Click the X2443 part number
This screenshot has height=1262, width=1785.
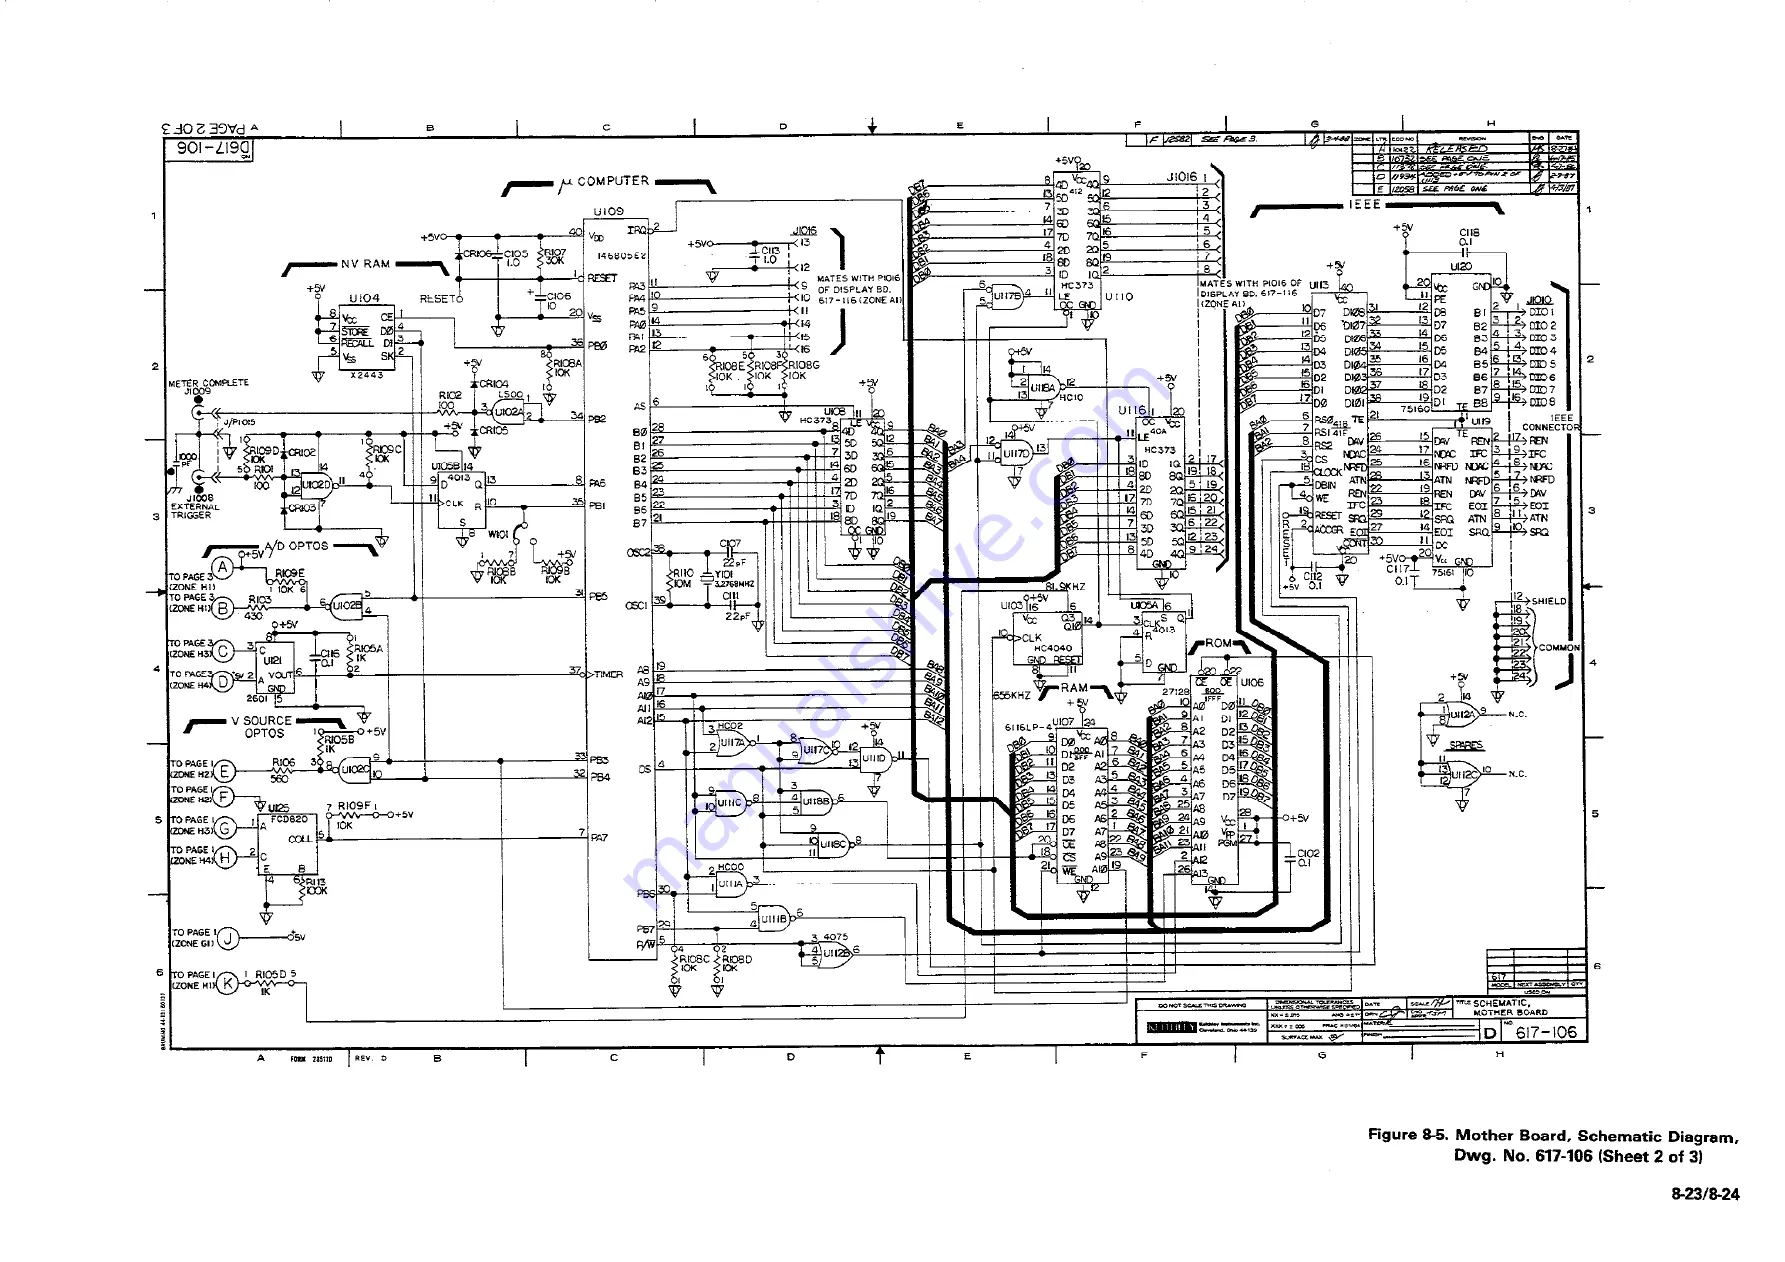click(x=365, y=373)
